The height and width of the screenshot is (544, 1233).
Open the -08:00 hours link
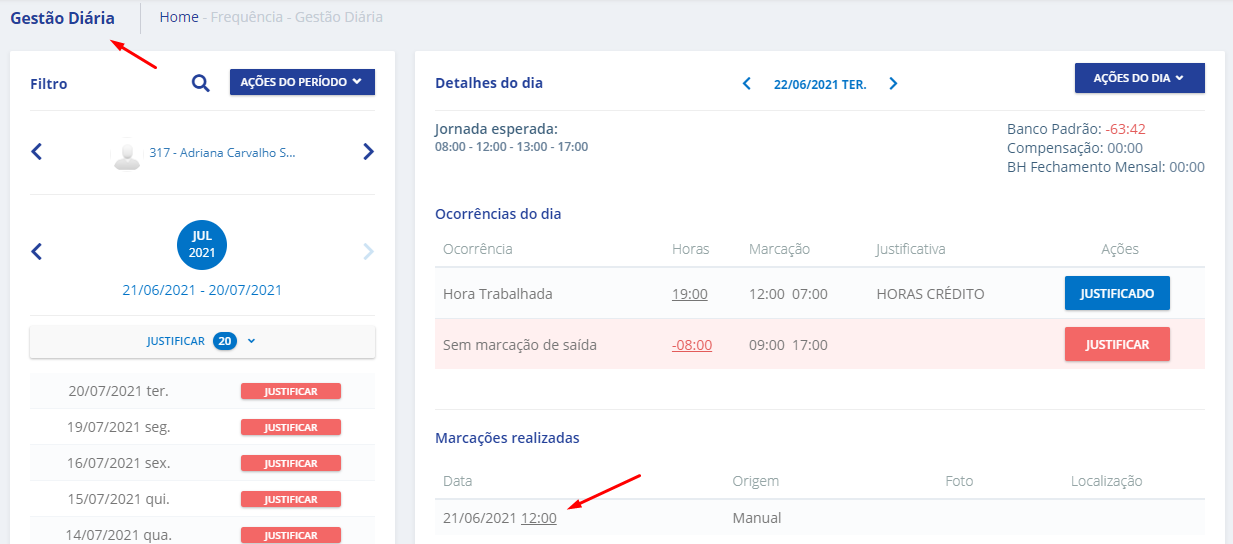(x=692, y=345)
